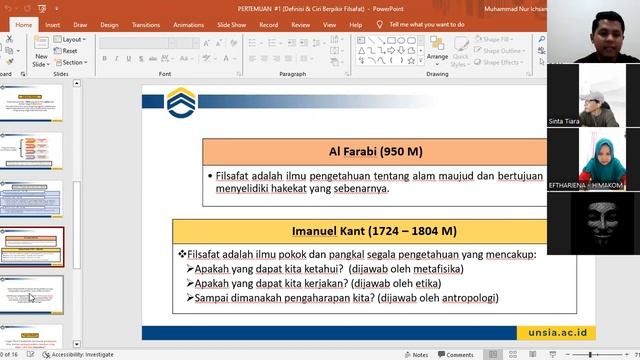This screenshot has width=640, height=360.
Task: Click Decrease Font Size icon
Action: coord(219,43)
